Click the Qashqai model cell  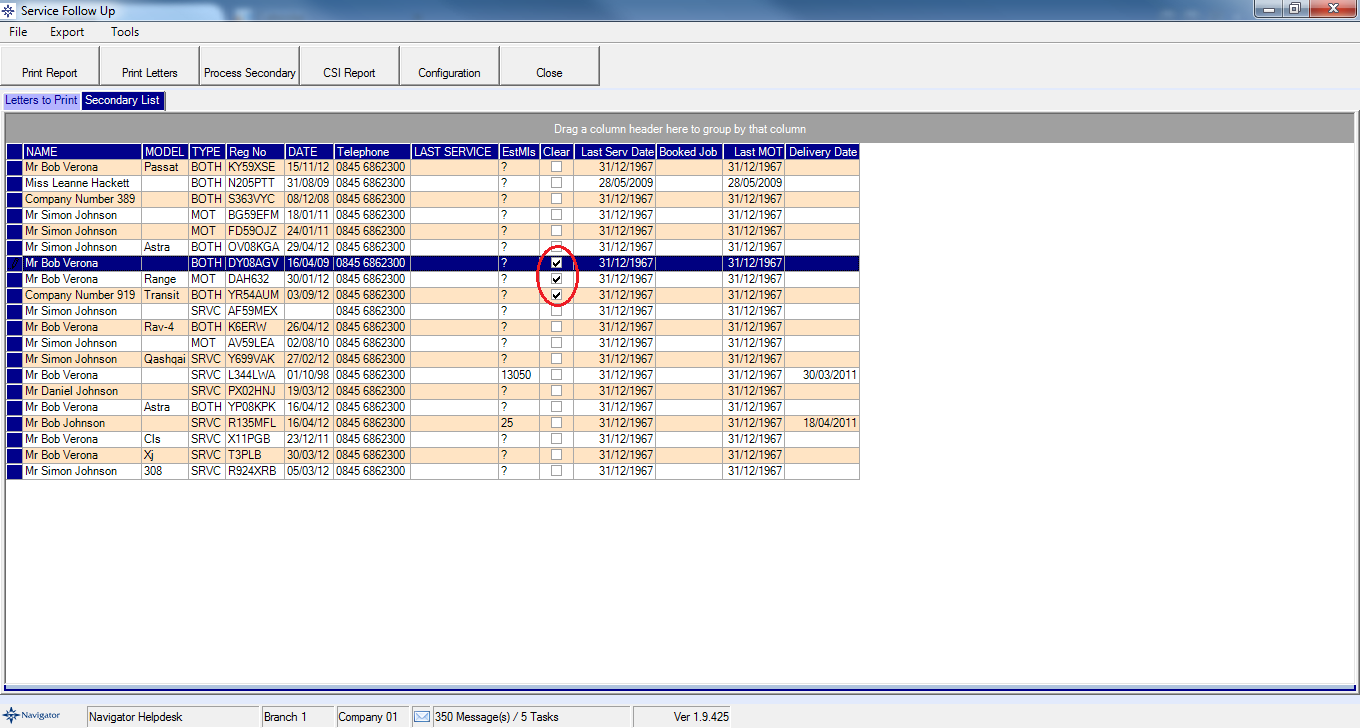pyautogui.click(x=165, y=359)
